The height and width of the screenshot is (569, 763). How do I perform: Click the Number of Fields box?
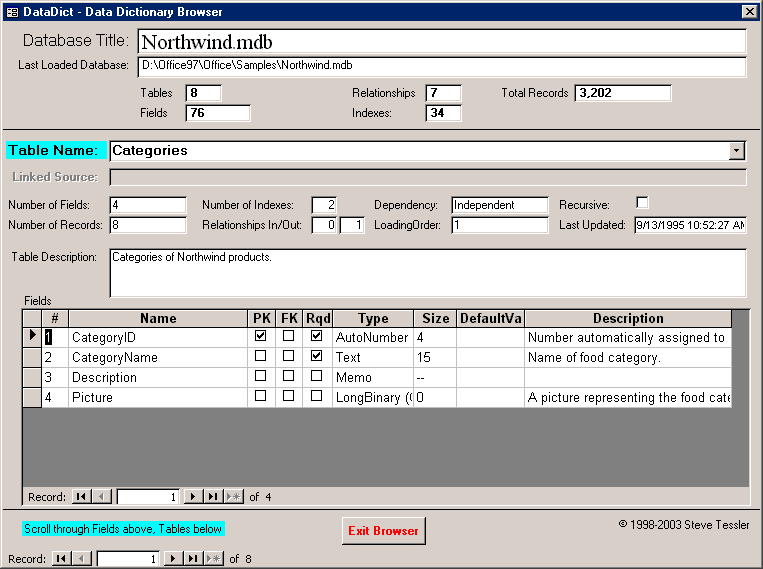point(148,205)
